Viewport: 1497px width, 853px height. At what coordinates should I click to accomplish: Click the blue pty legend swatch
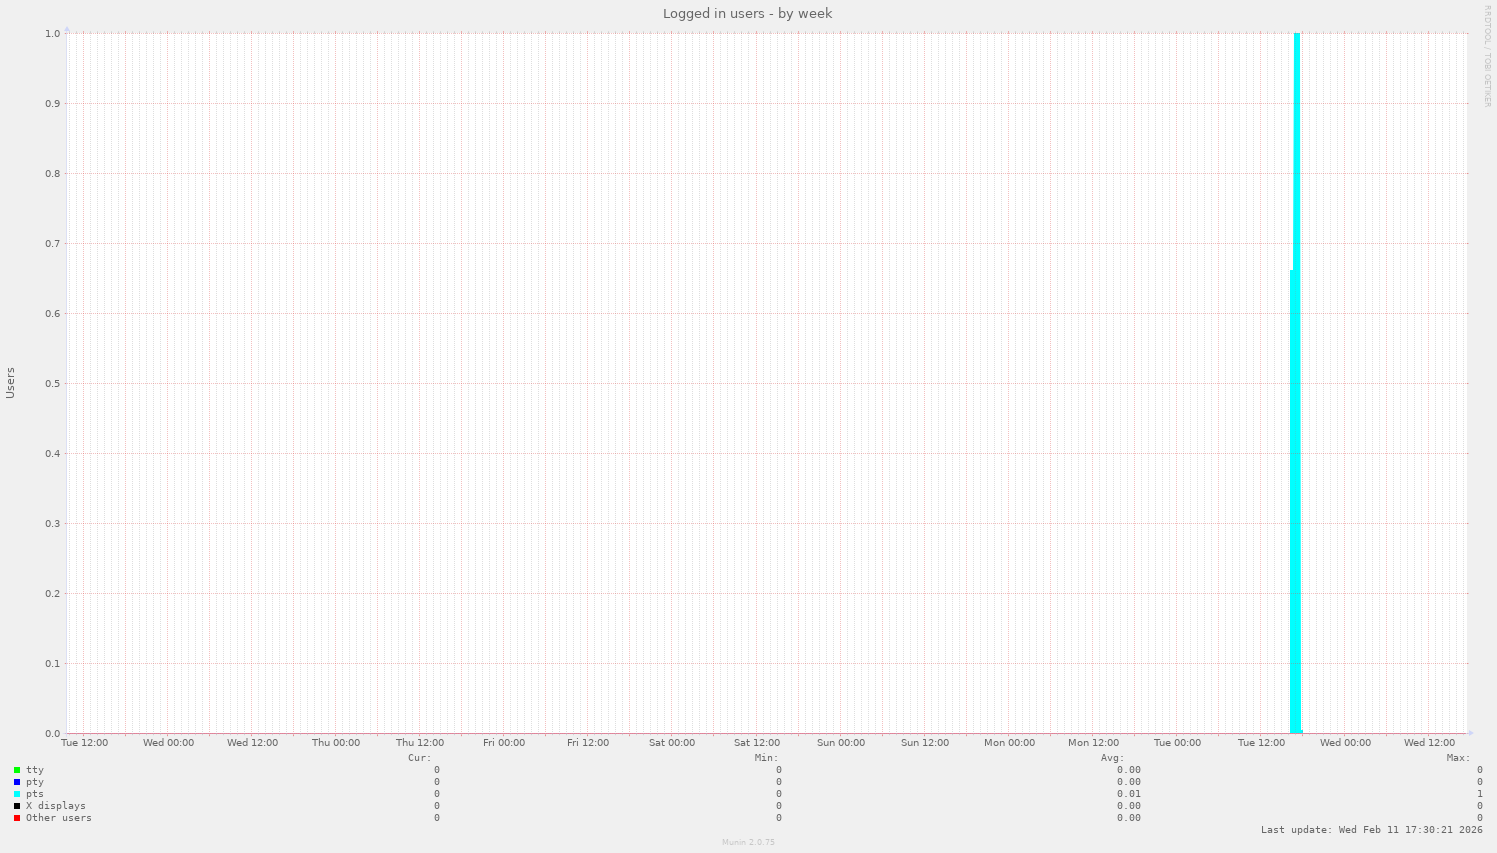[17, 782]
